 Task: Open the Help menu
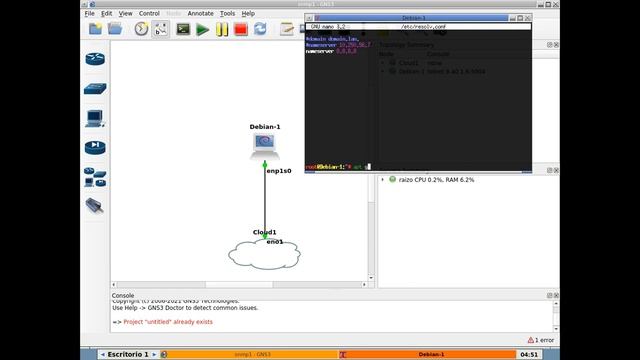[248, 13]
